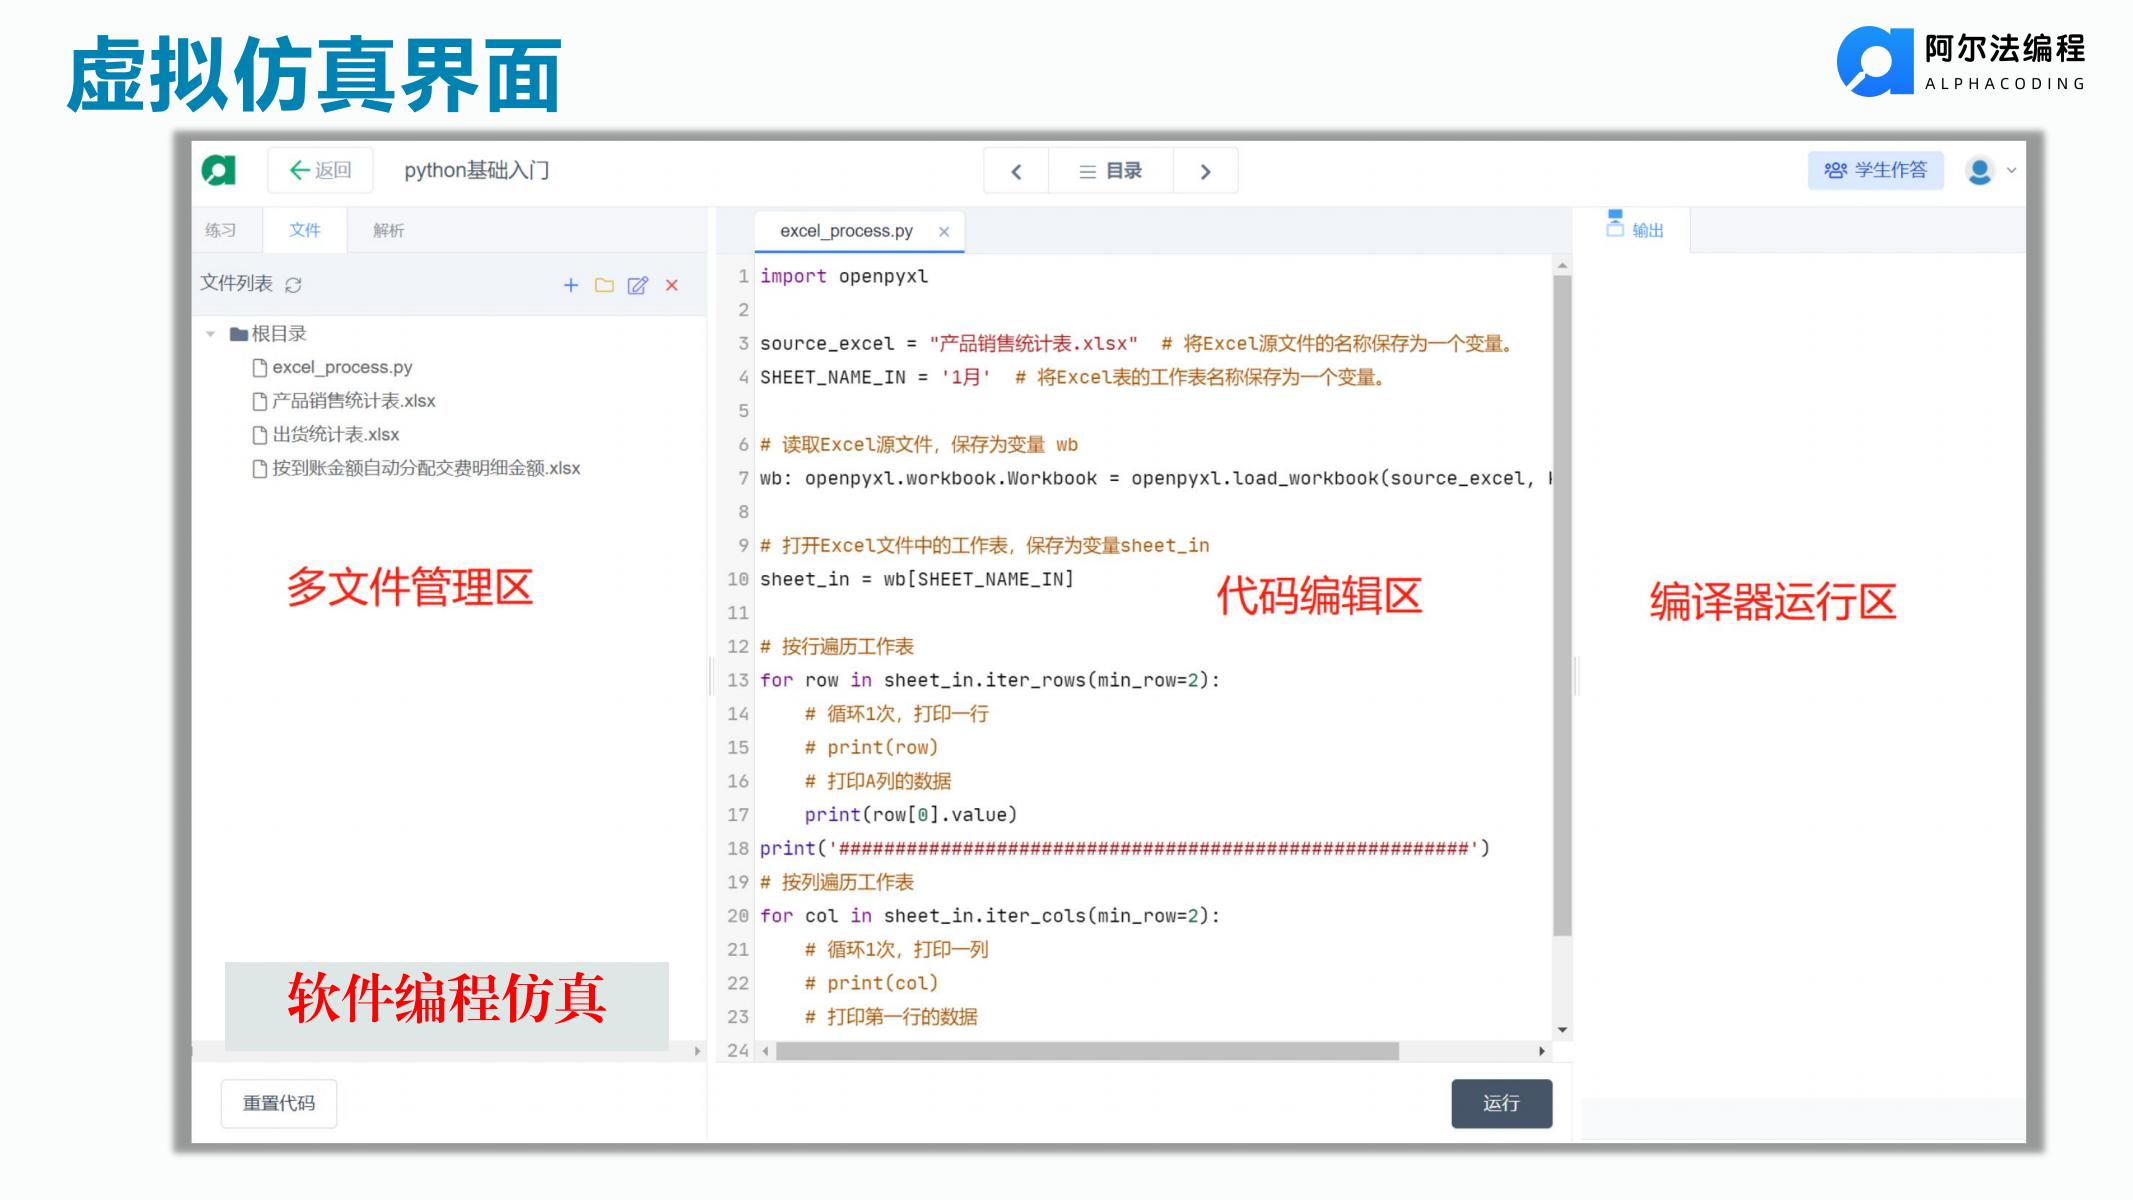The width and height of the screenshot is (2133, 1200).
Task: Switch to the 练习 tab
Action: click(220, 230)
